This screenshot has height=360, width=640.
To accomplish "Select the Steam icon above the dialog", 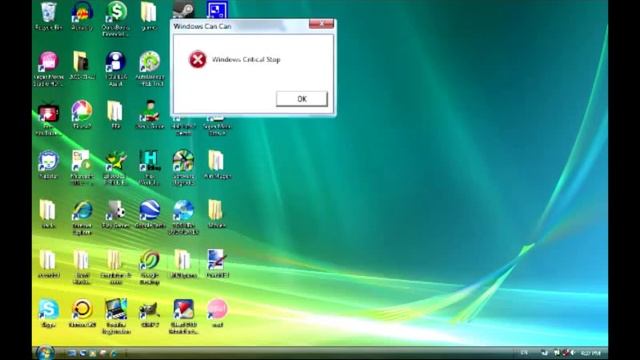I will tap(183, 10).
